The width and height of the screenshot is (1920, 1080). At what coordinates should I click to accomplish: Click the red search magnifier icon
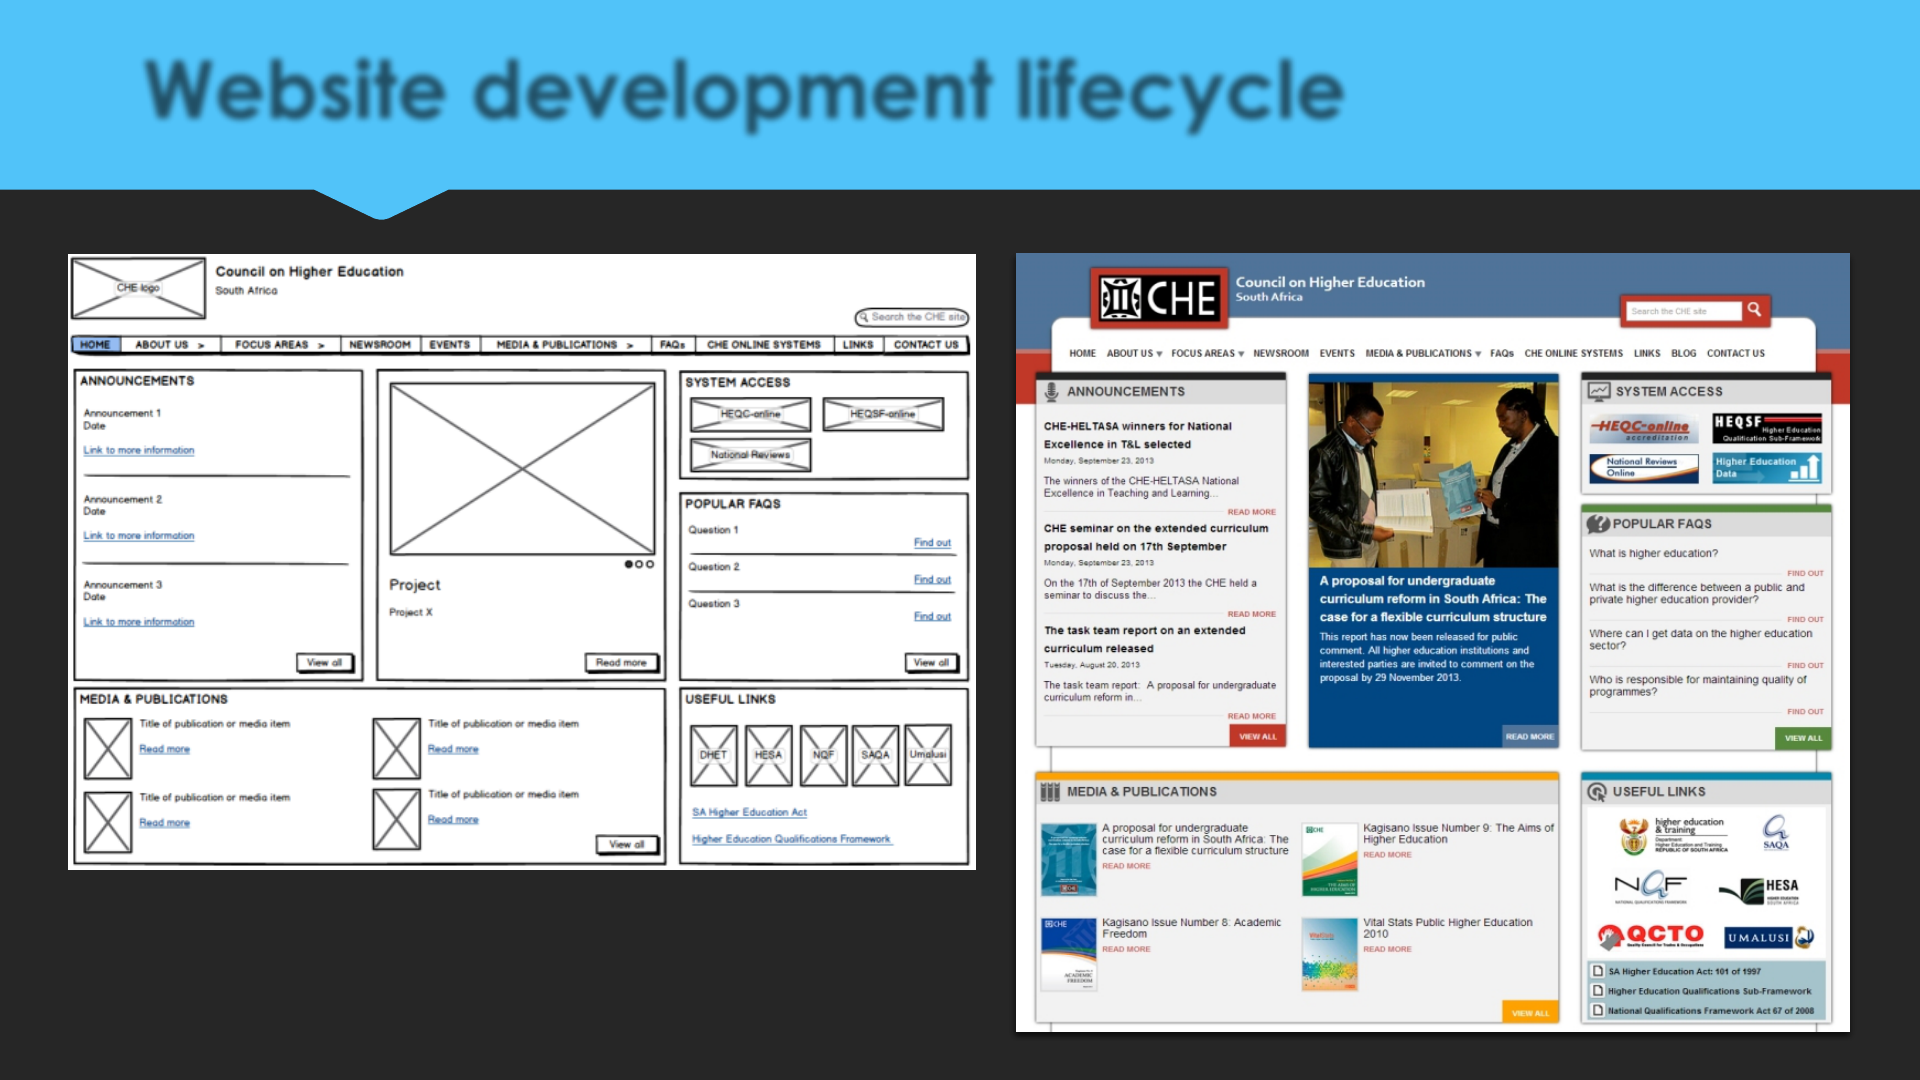(1754, 311)
